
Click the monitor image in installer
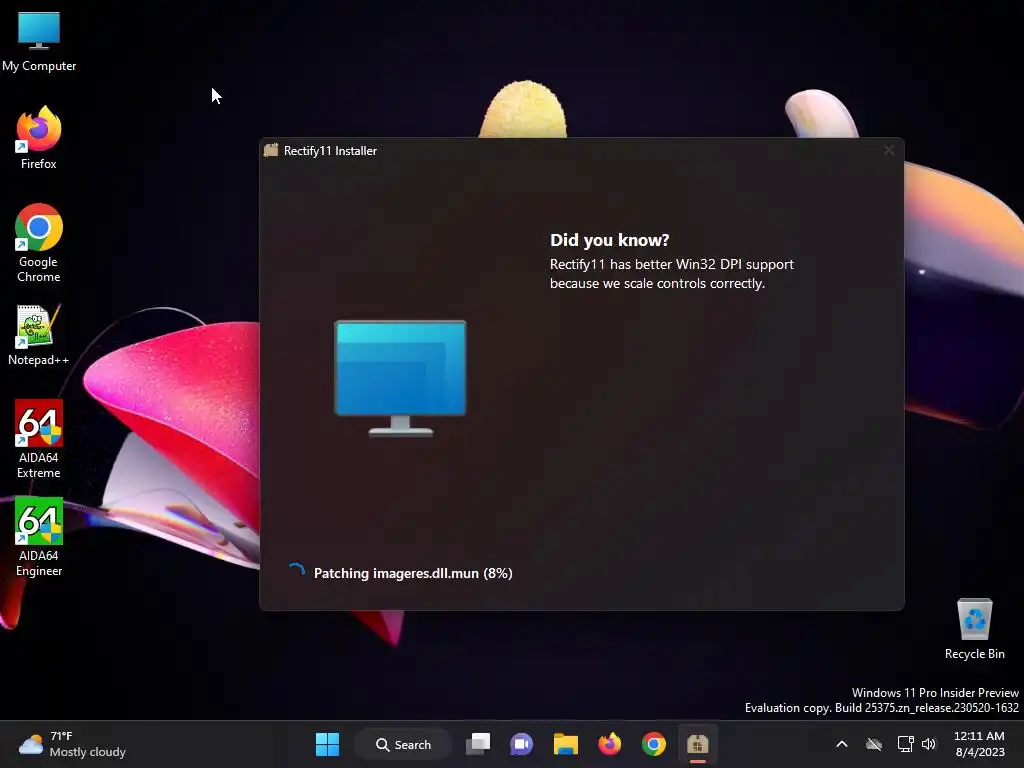(x=400, y=377)
